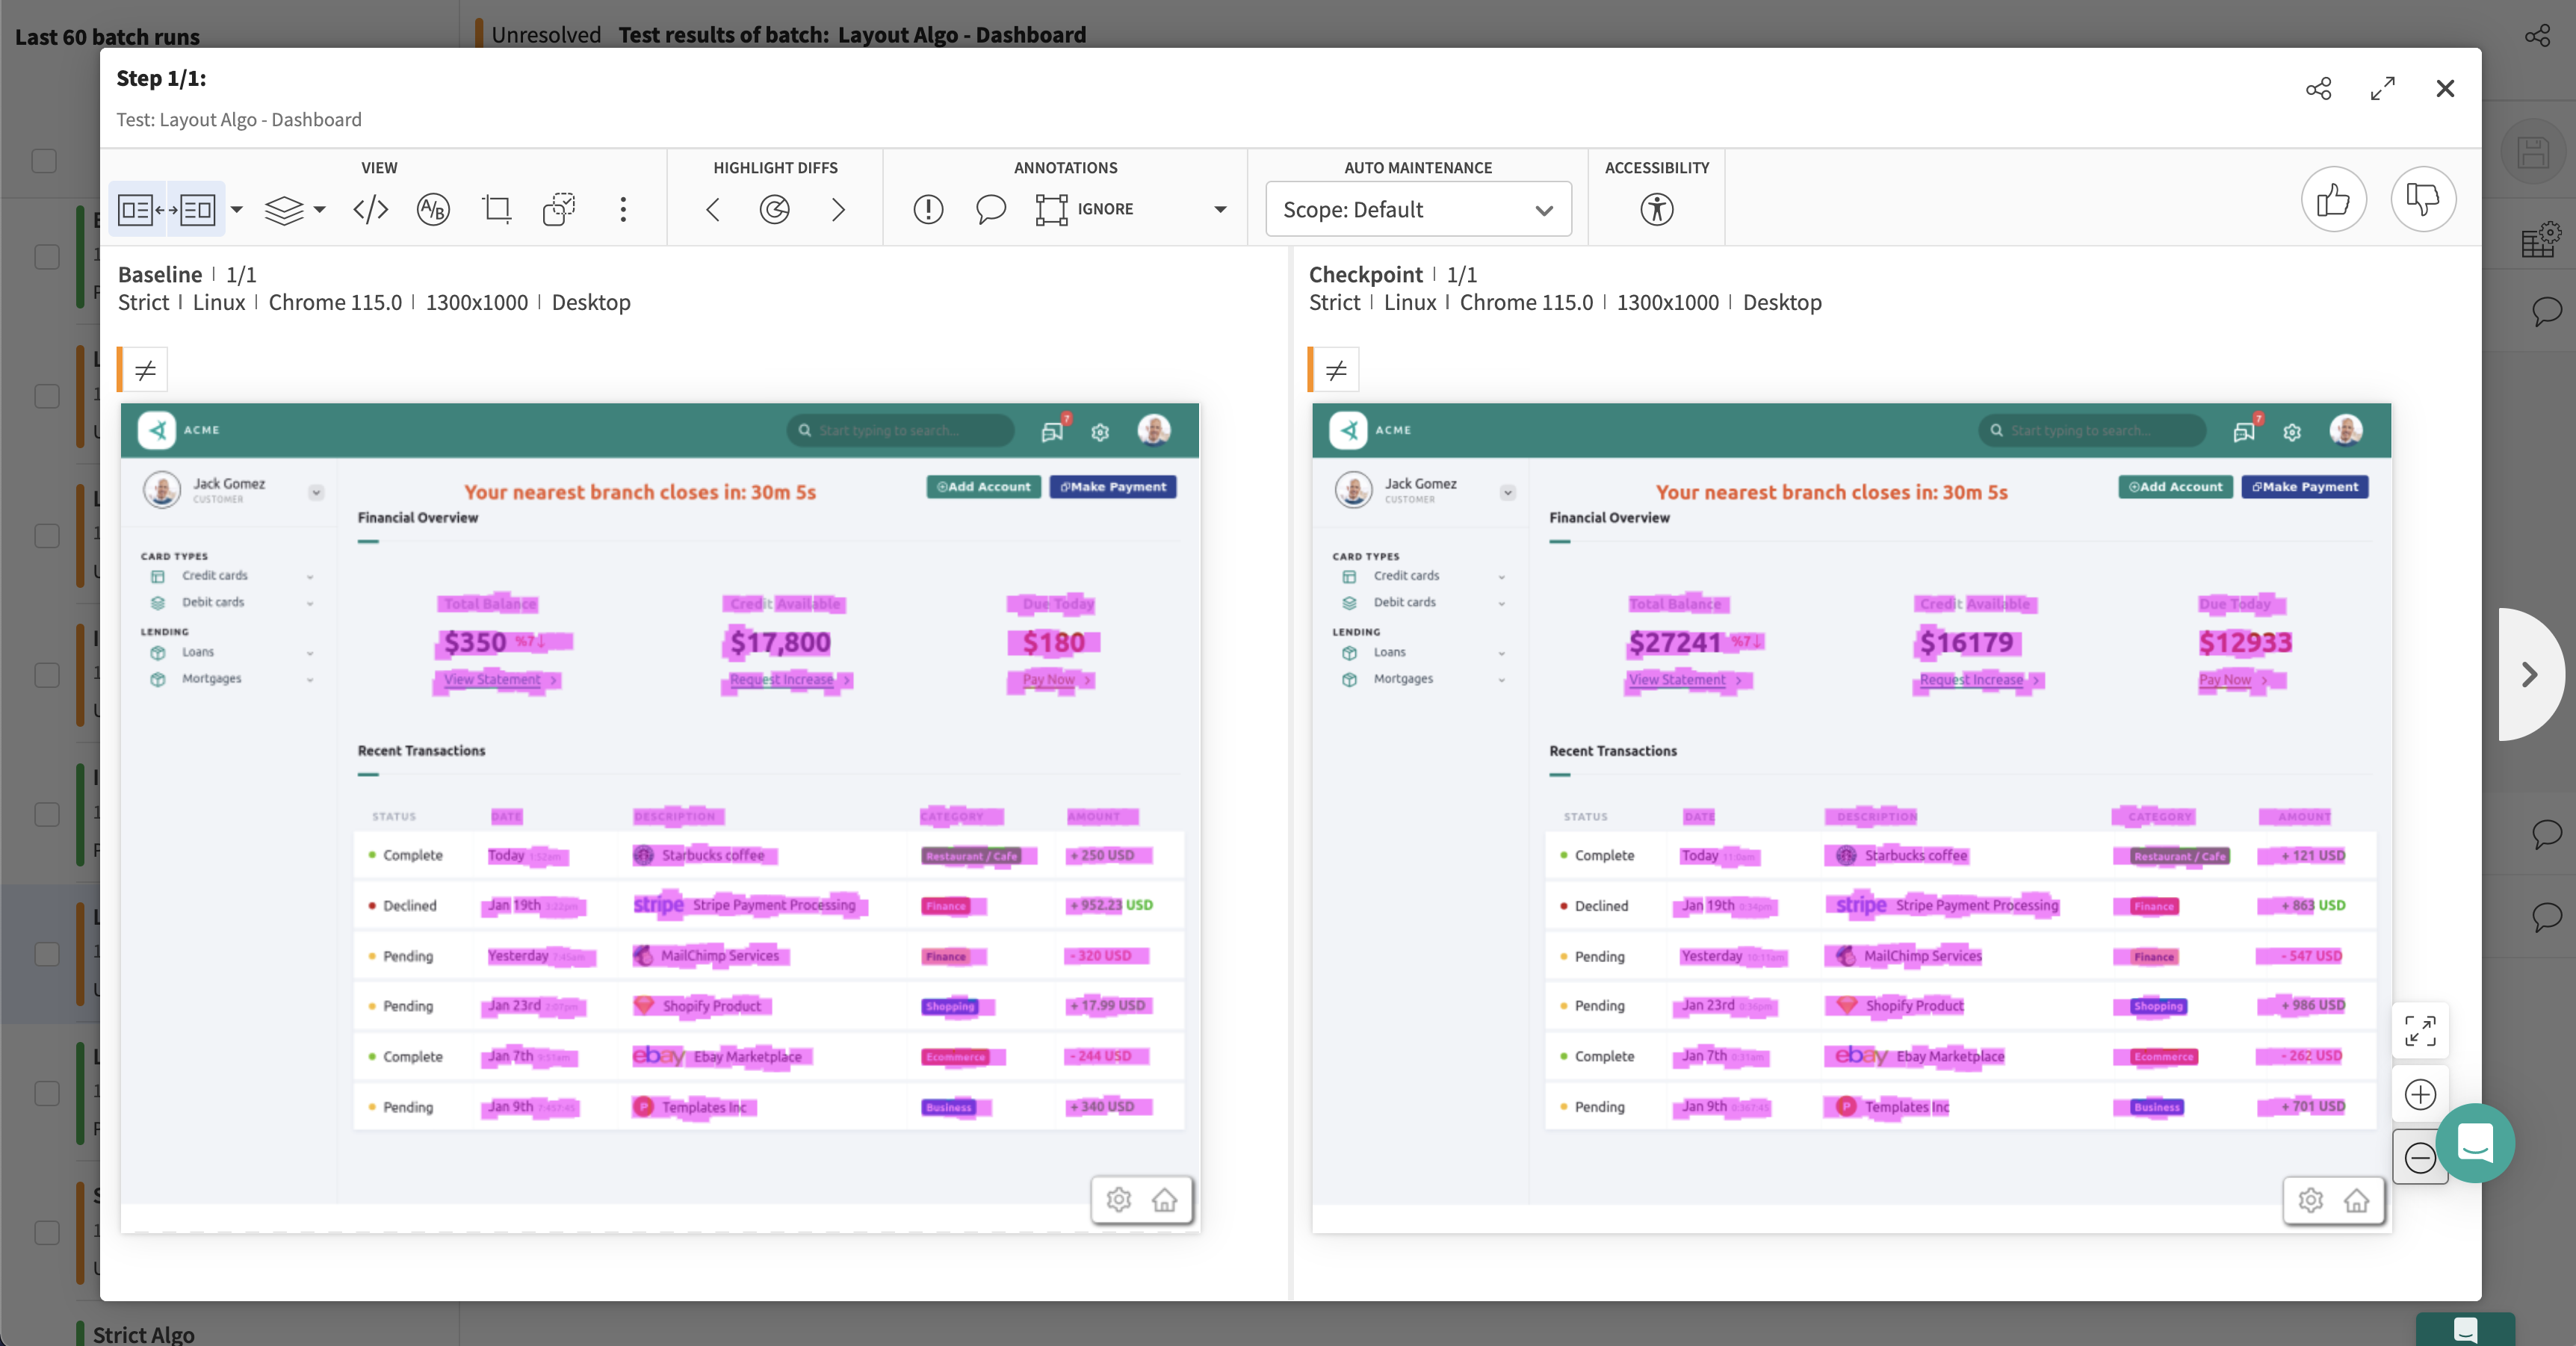This screenshot has width=2576, height=1346.
Task: Click the share icon in step dialog
Action: (x=2318, y=89)
